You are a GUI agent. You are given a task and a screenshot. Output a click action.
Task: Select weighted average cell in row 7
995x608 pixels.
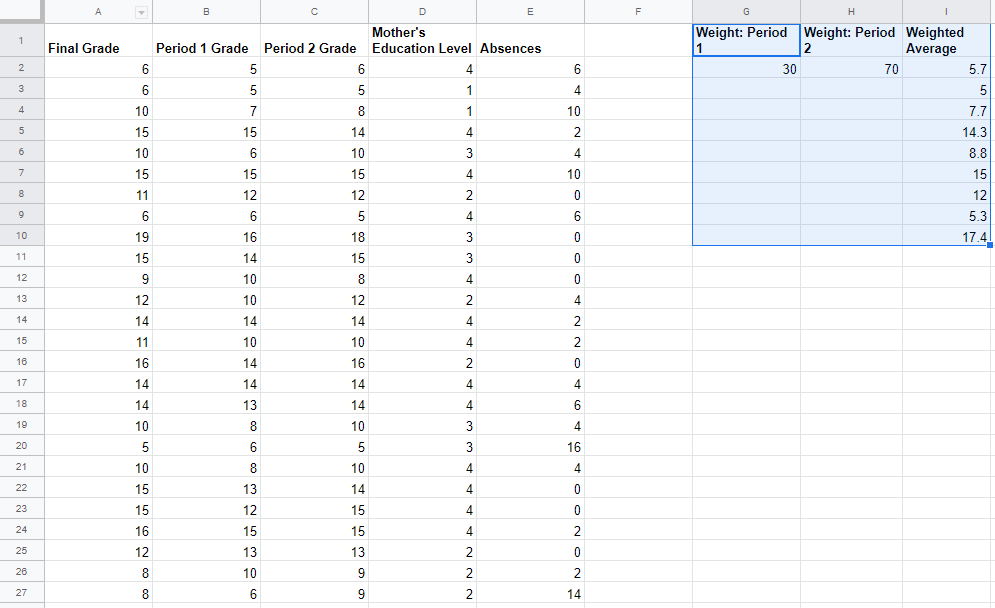point(946,173)
